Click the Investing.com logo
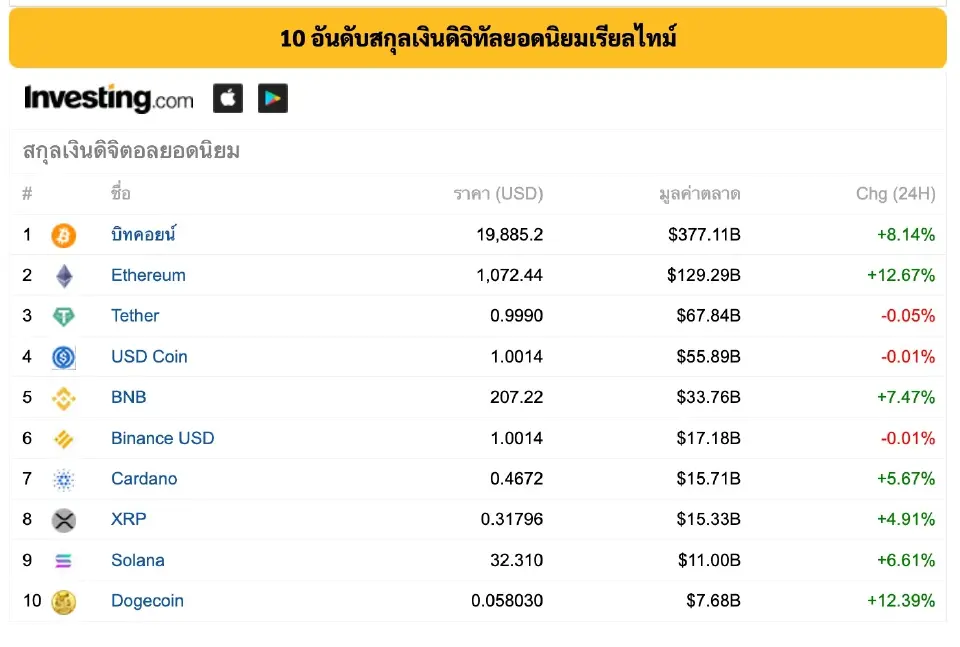The image size is (960, 647). point(106,98)
